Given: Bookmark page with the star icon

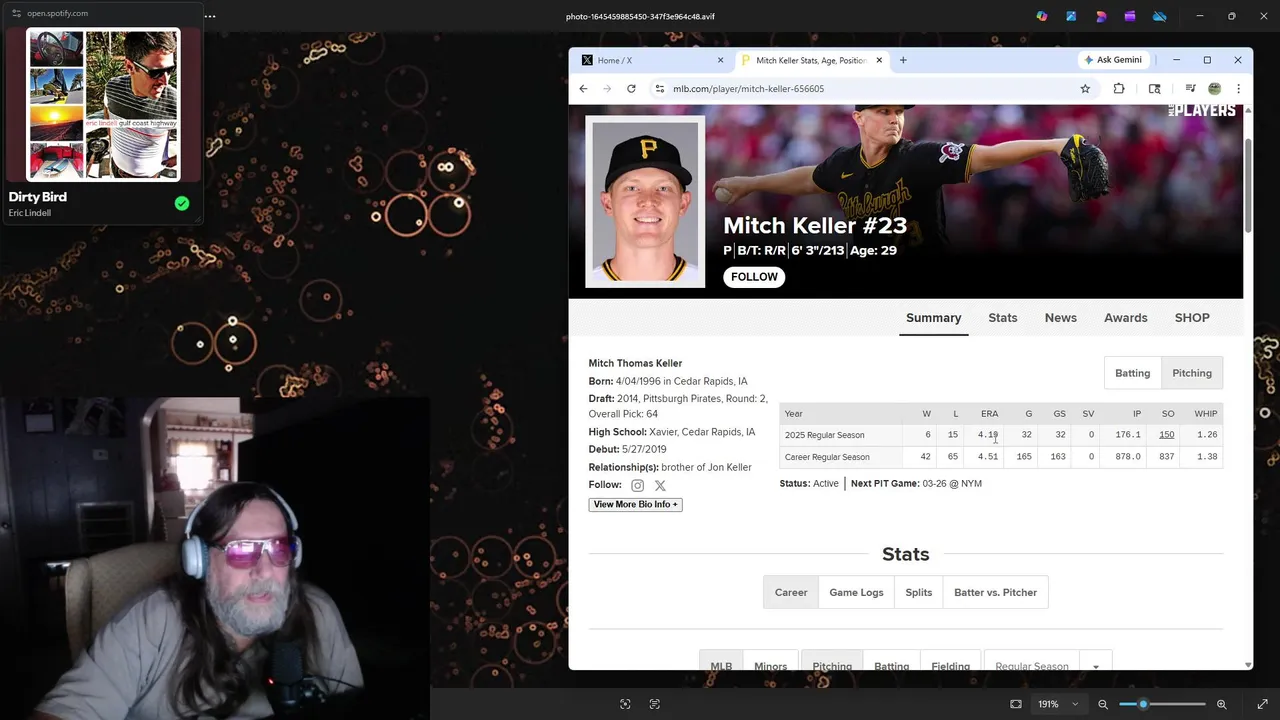Looking at the screenshot, I should point(1085,88).
